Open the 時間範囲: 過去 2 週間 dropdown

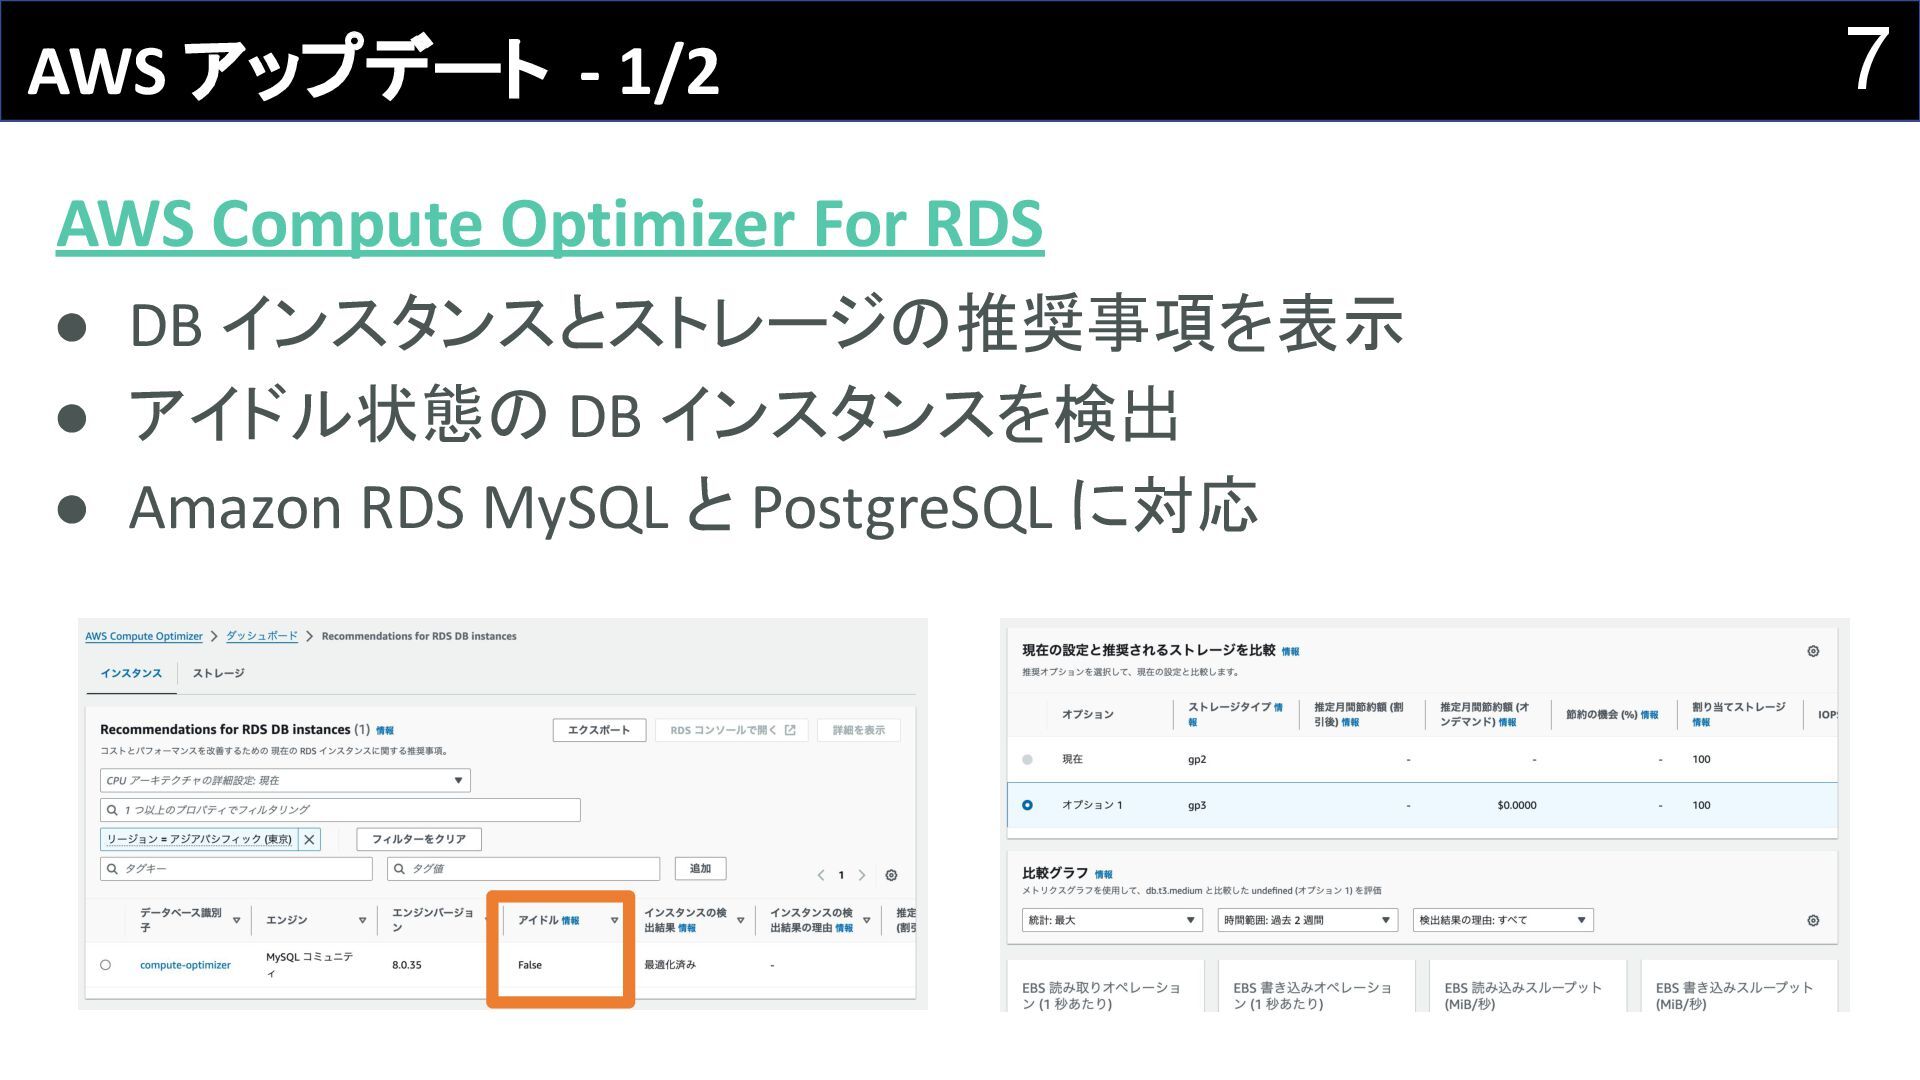[1308, 920]
